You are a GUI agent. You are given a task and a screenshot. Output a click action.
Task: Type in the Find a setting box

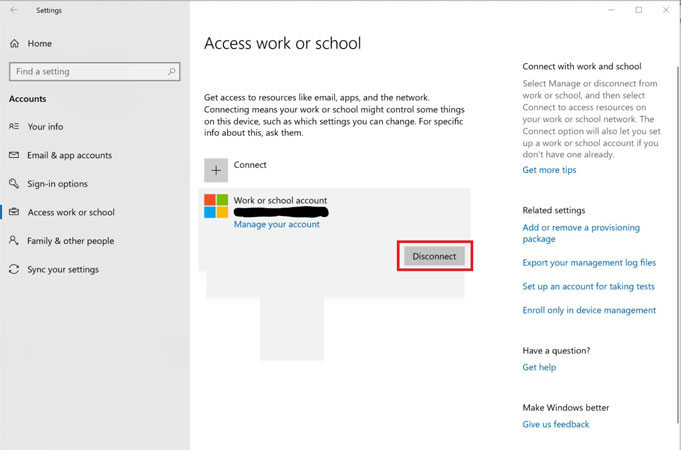coord(88,72)
